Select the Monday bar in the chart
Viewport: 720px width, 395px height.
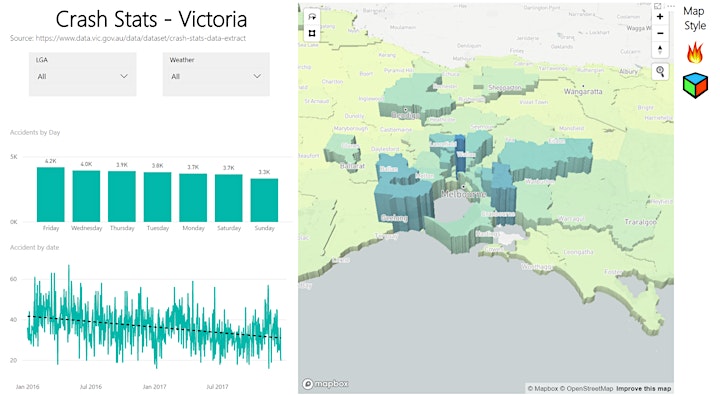point(193,198)
